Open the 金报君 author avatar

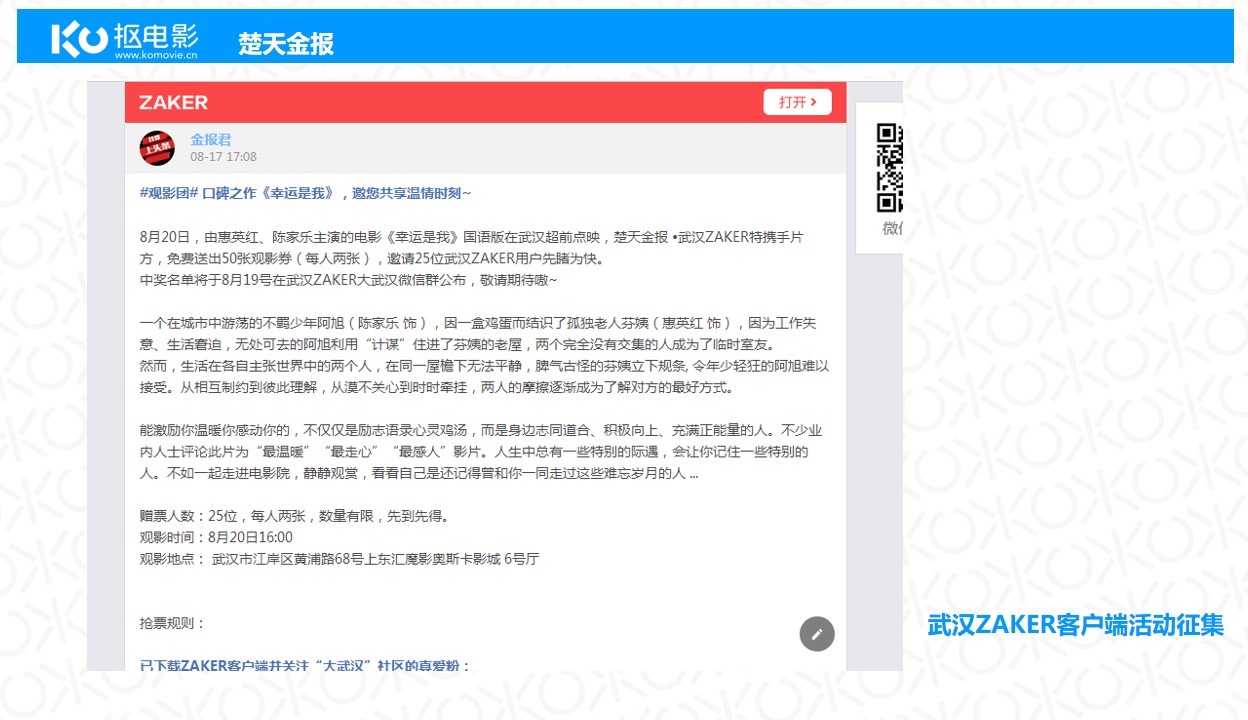[157, 148]
